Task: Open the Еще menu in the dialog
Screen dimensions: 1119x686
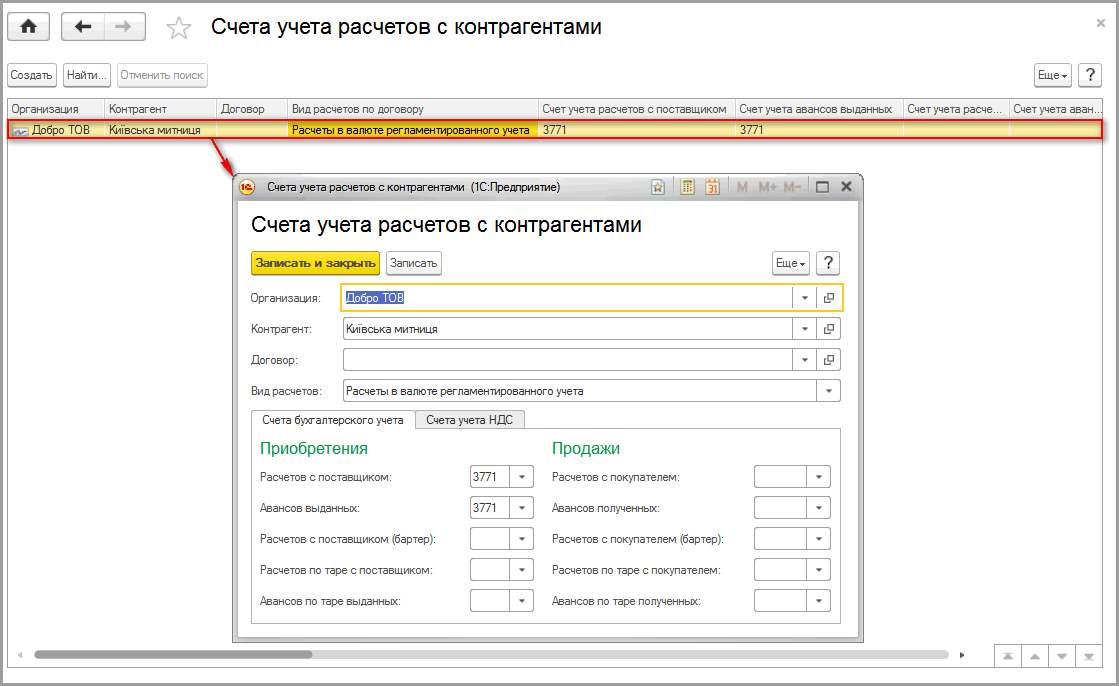Action: pyautogui.click(x=790, y=263)
